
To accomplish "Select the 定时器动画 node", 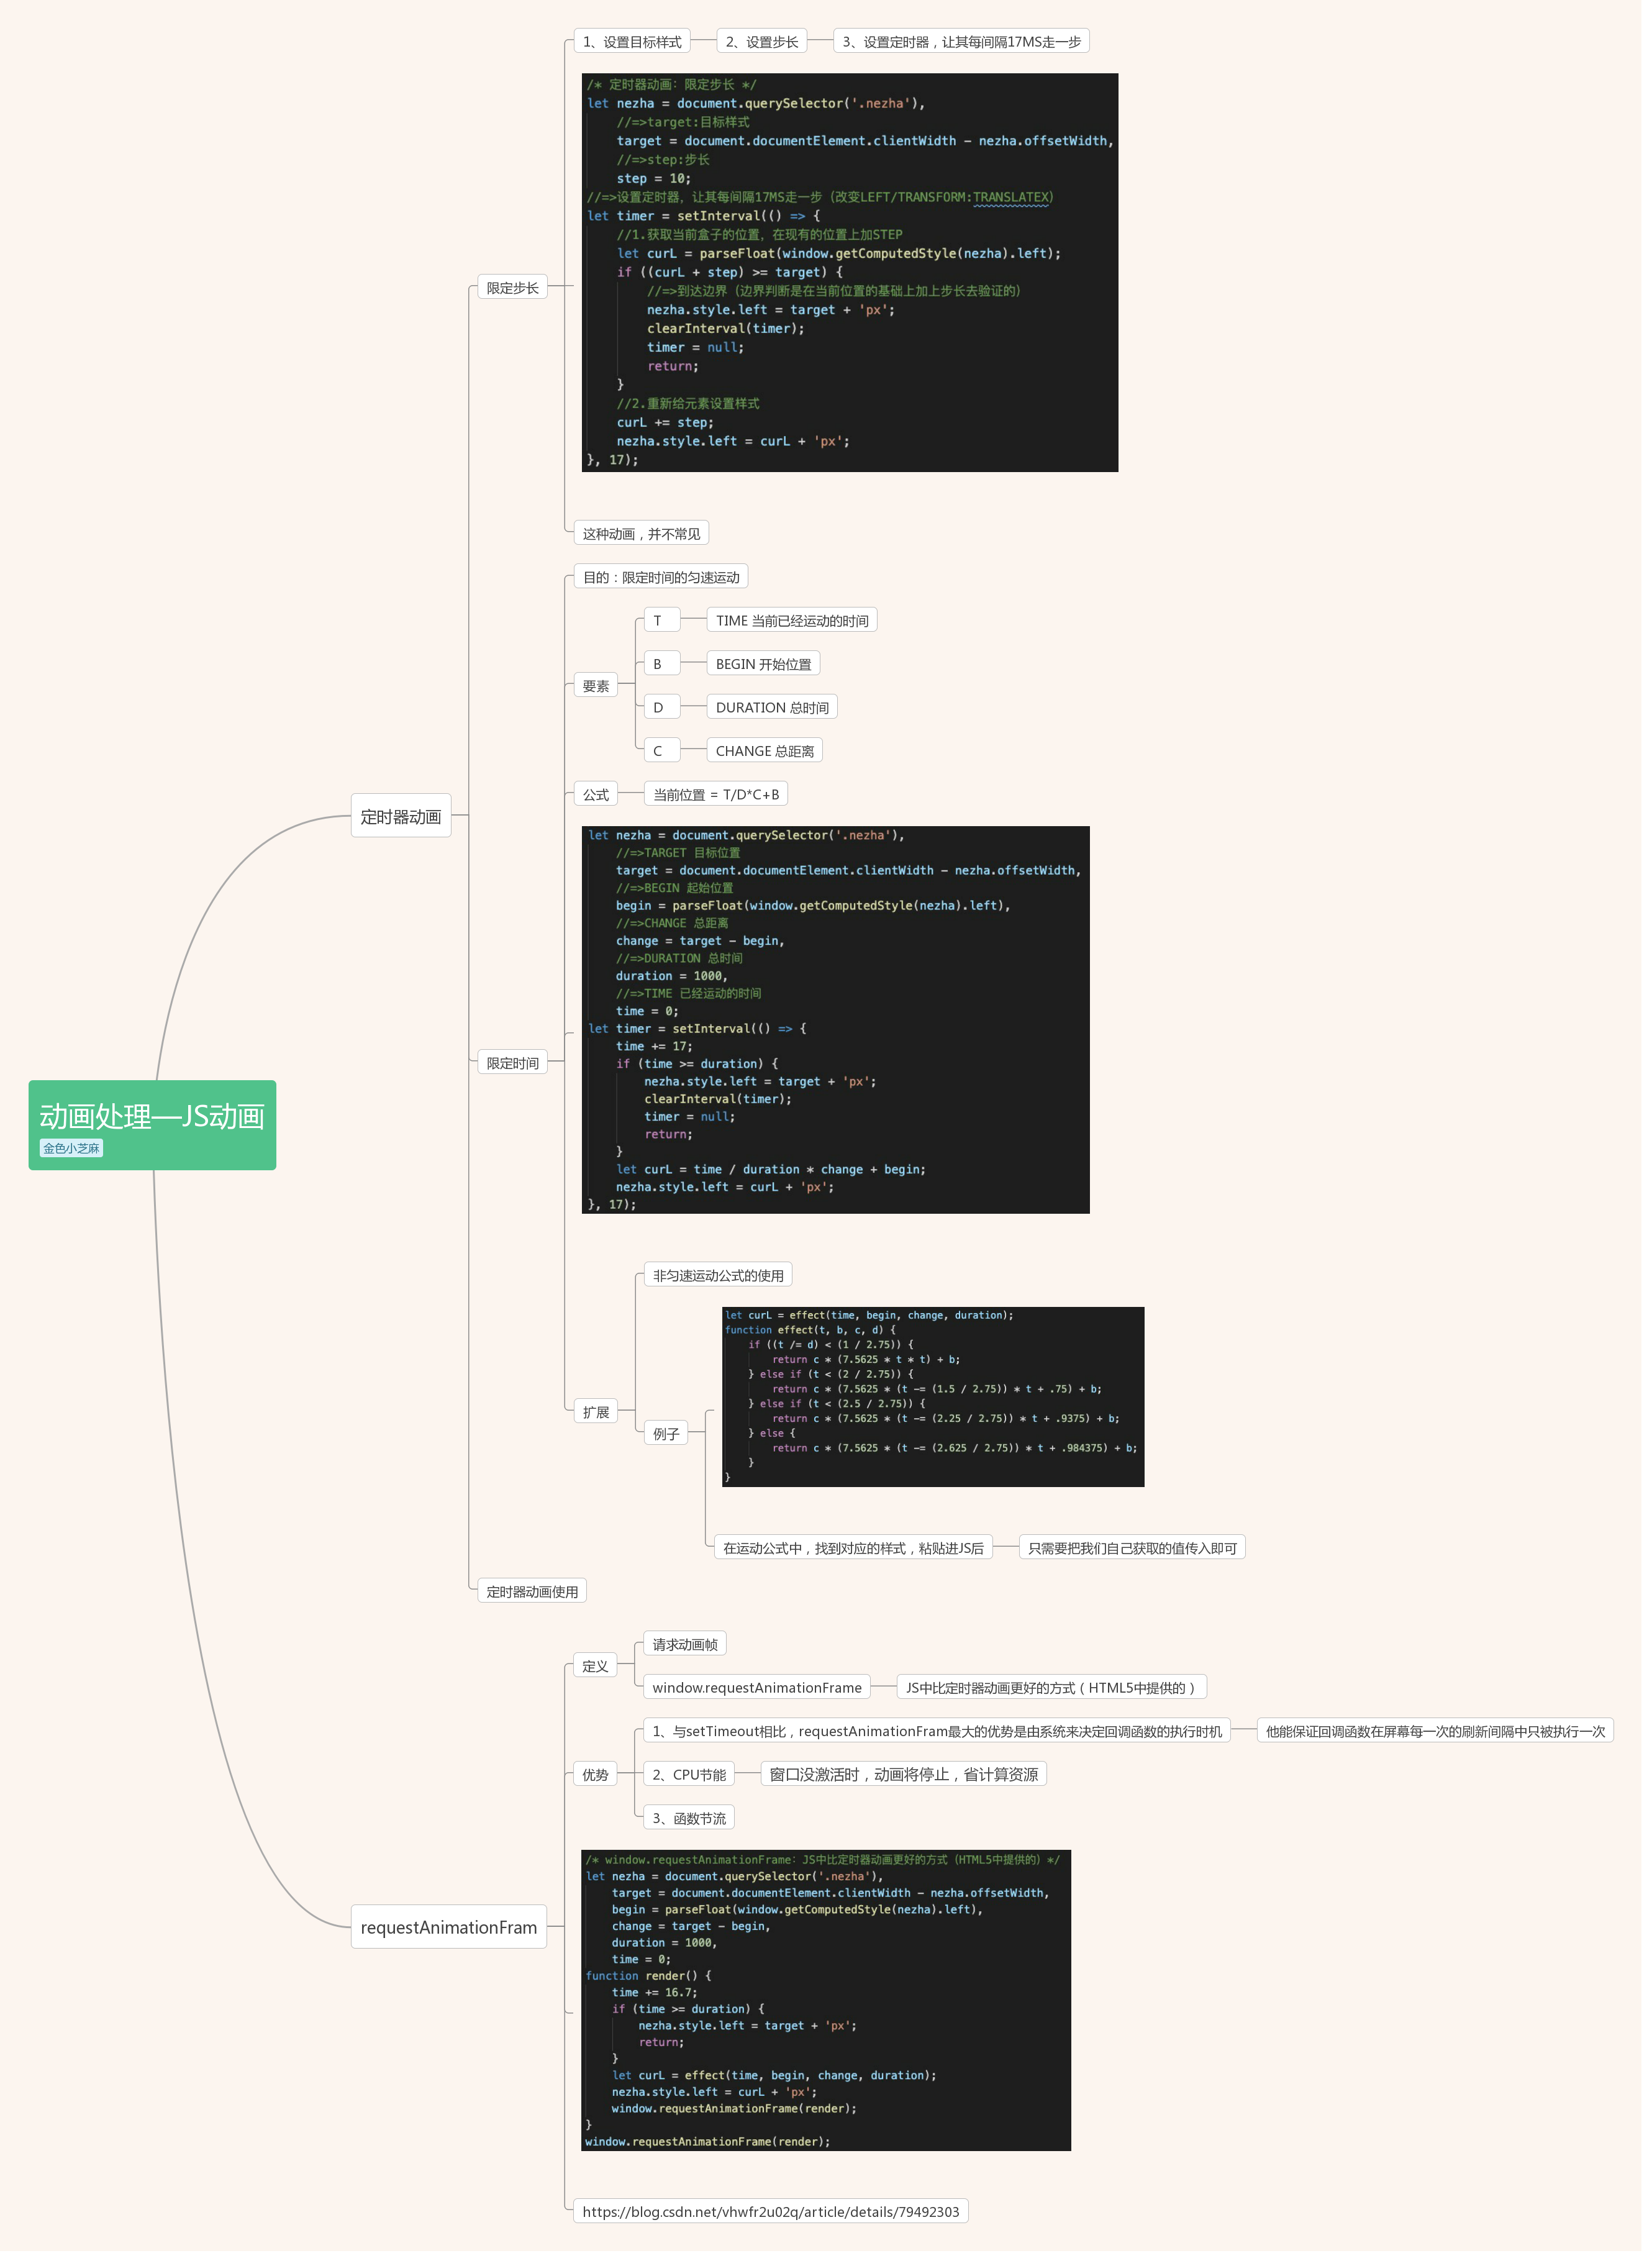I will click(400, 816).
